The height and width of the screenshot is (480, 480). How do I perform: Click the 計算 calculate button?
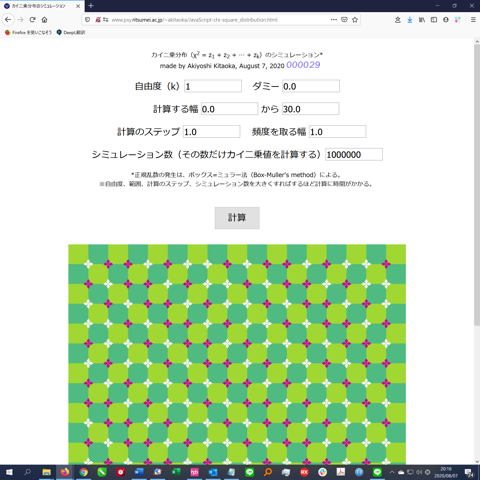point(237,218)
